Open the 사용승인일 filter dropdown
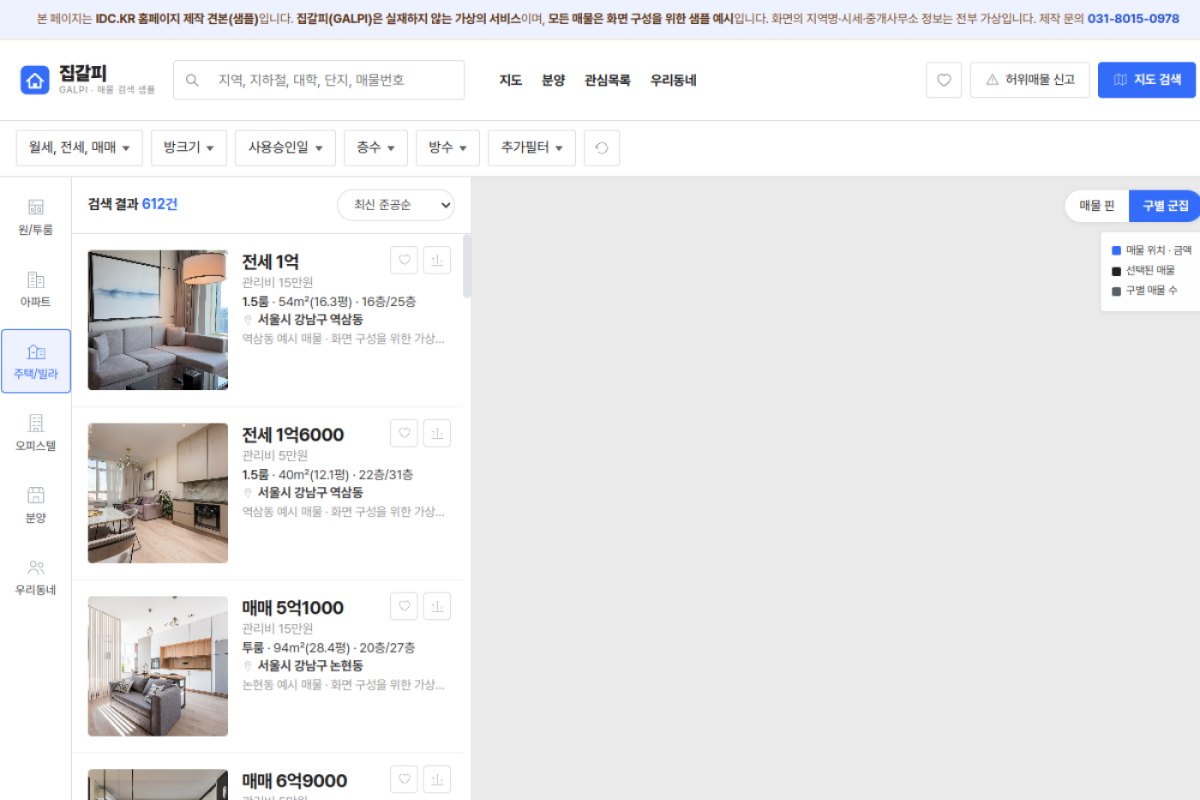The width and height of the screenshot is (1200, 800). (285, 148)
